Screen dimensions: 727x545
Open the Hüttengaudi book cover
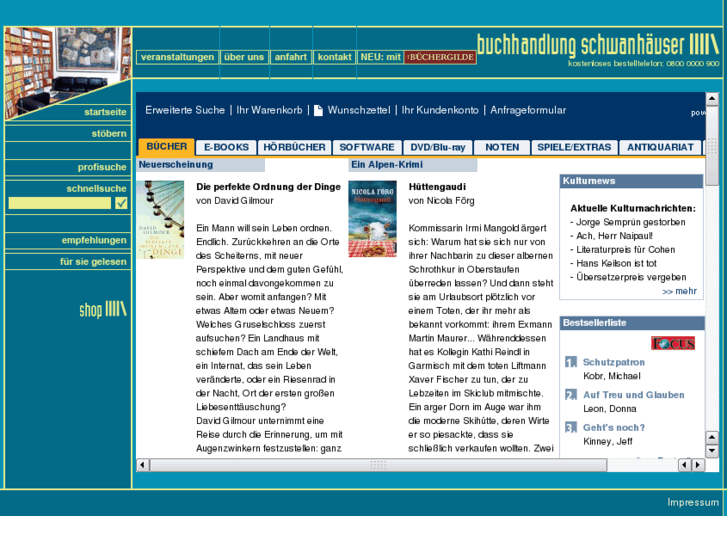pyautogui.click(x=372, y=218)
